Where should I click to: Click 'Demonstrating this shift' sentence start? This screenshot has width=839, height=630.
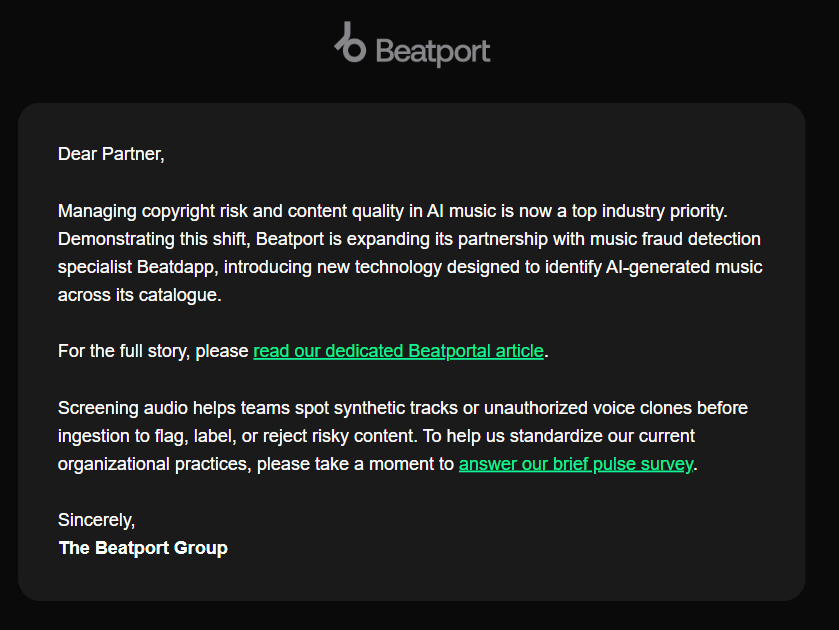(154, 239)
